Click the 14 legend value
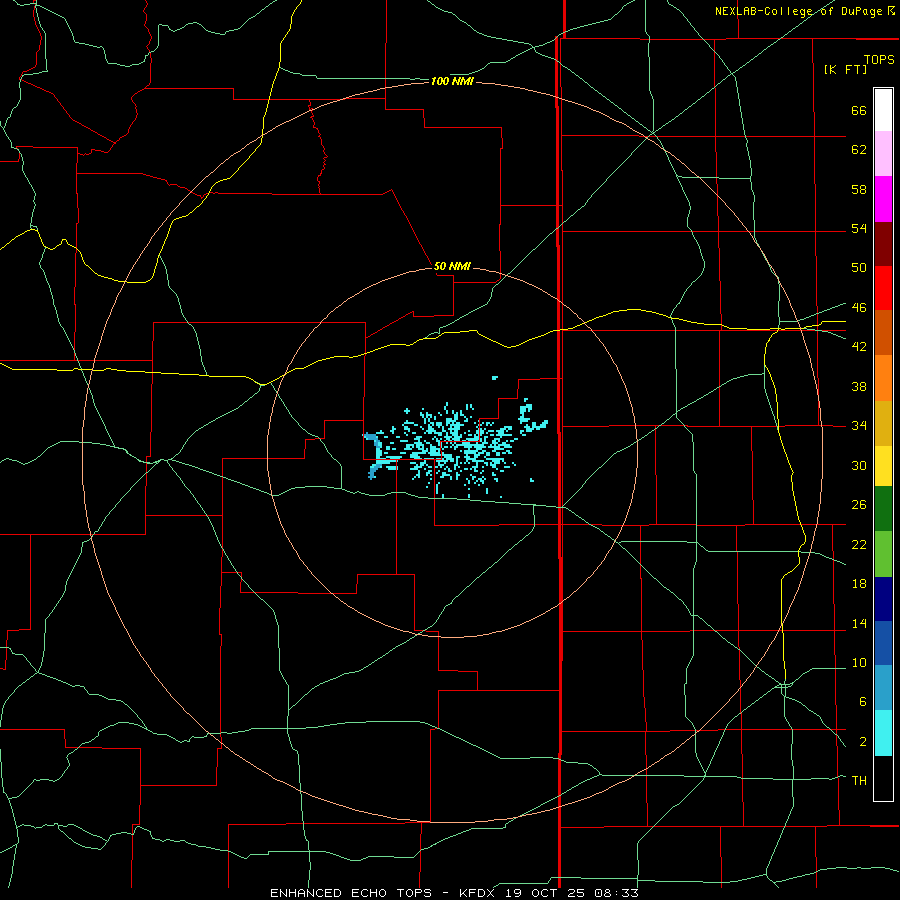Screen dimensions: 900x900 click(859, 623)
